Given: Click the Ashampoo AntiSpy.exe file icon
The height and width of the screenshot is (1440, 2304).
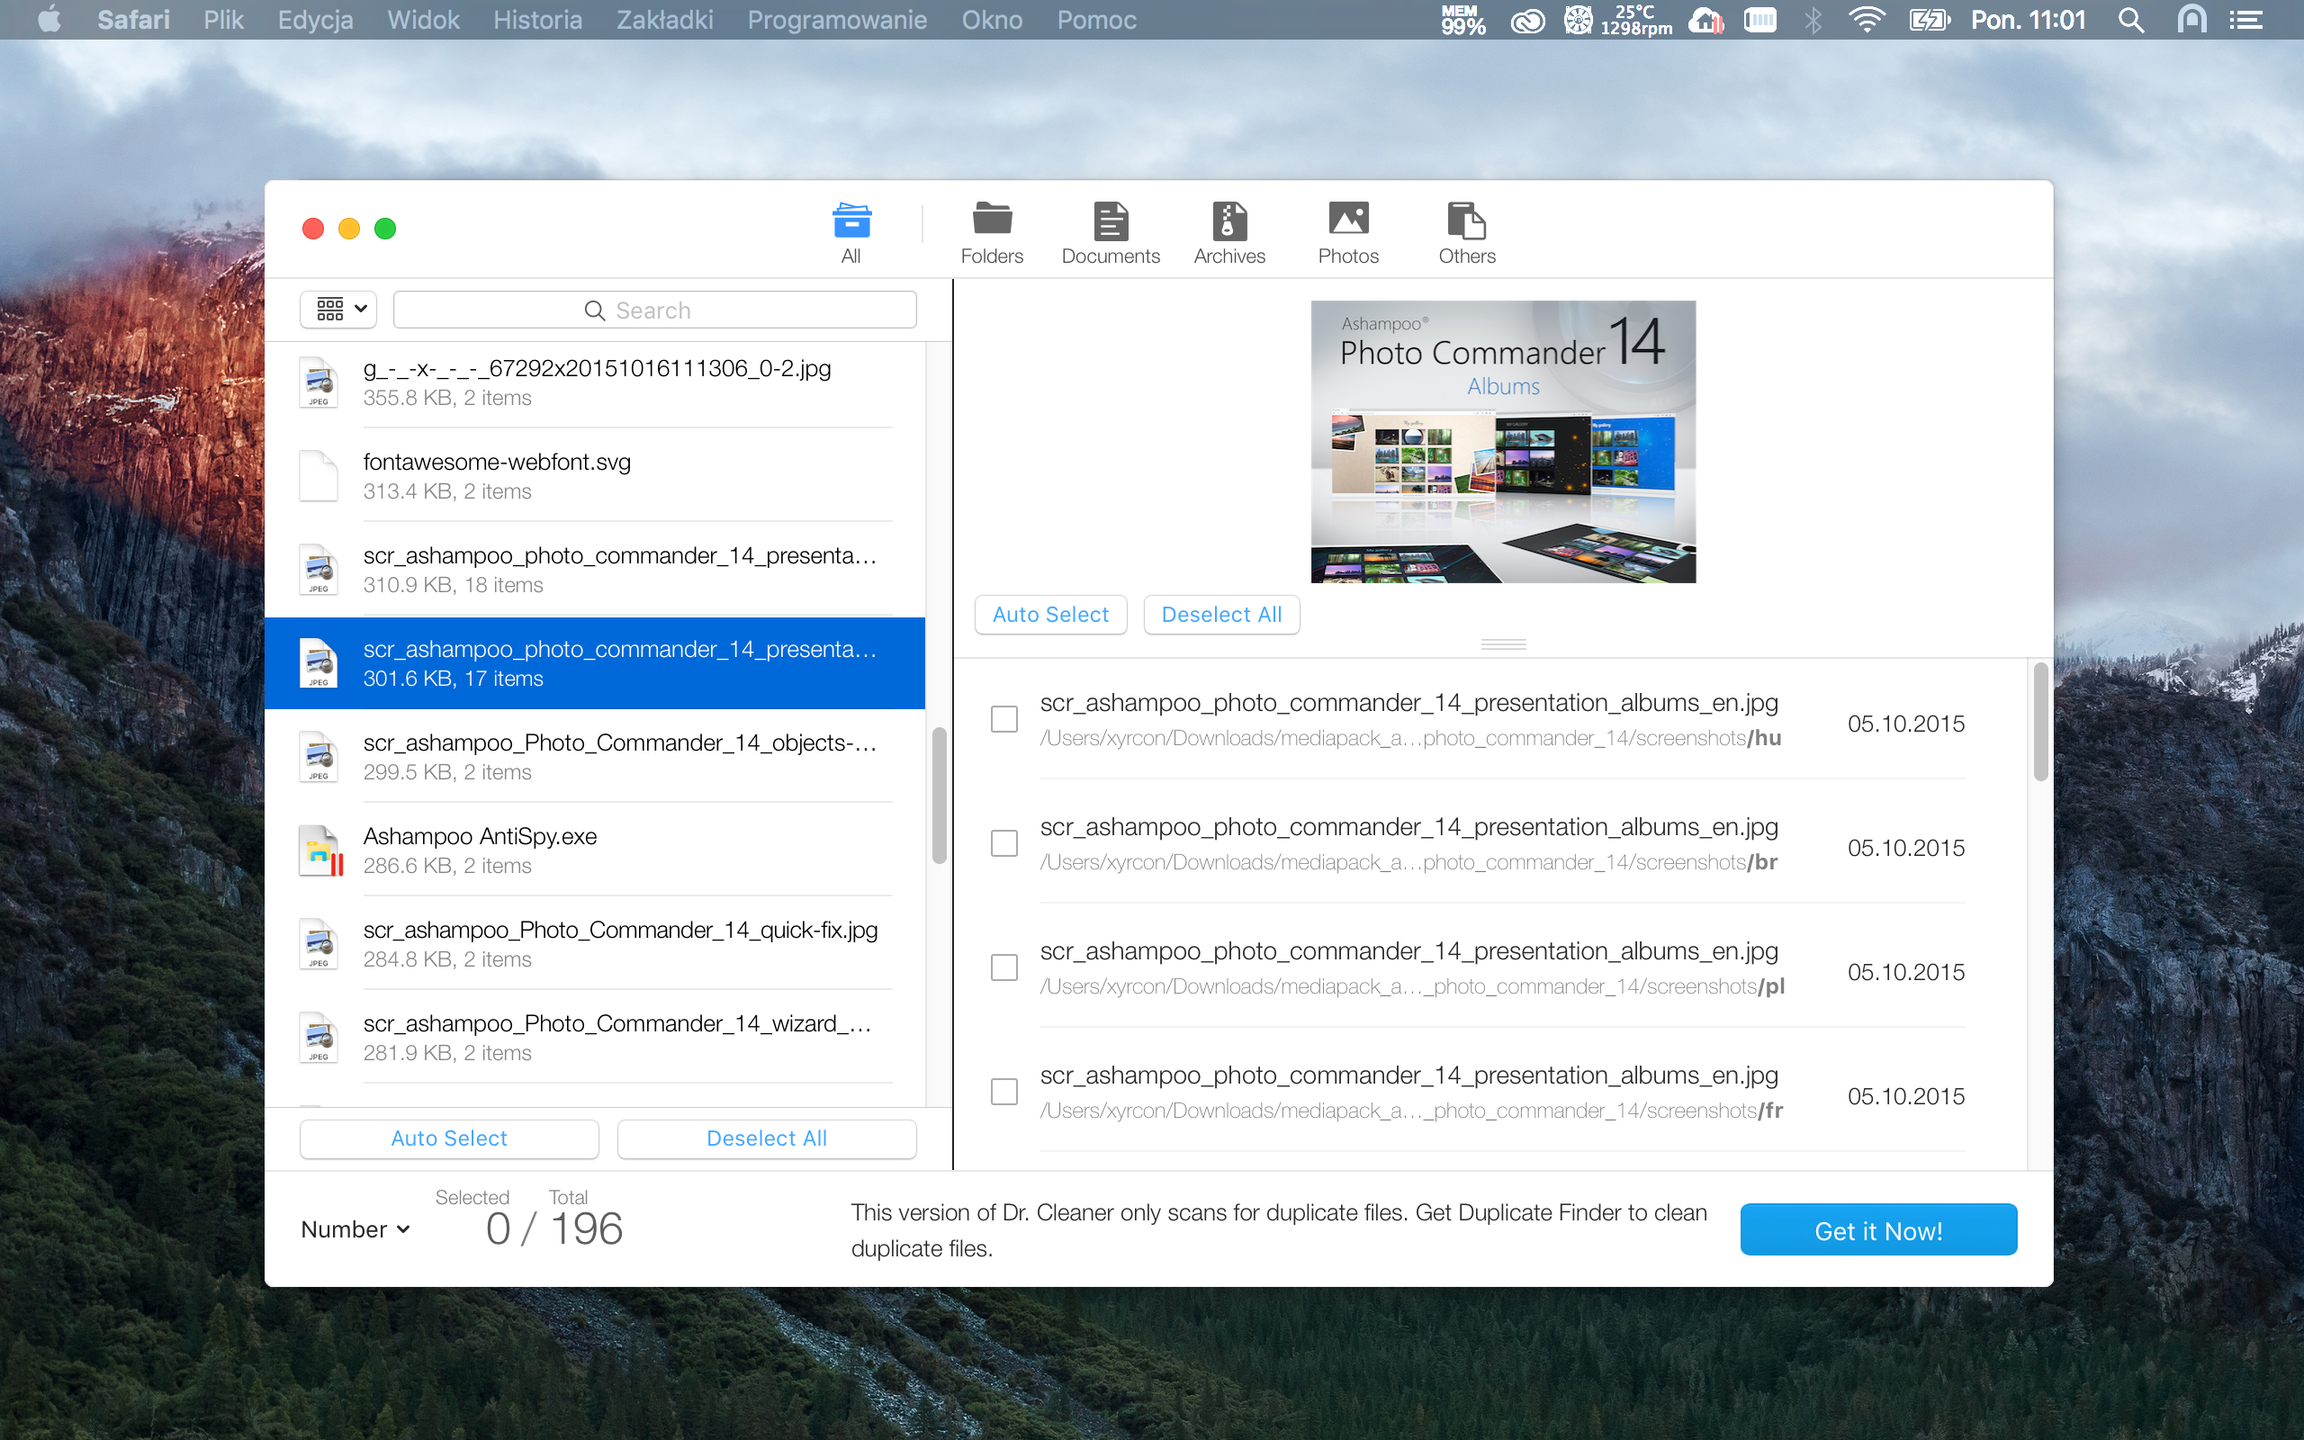Looking at the screenshot, I should click(321, 851).
